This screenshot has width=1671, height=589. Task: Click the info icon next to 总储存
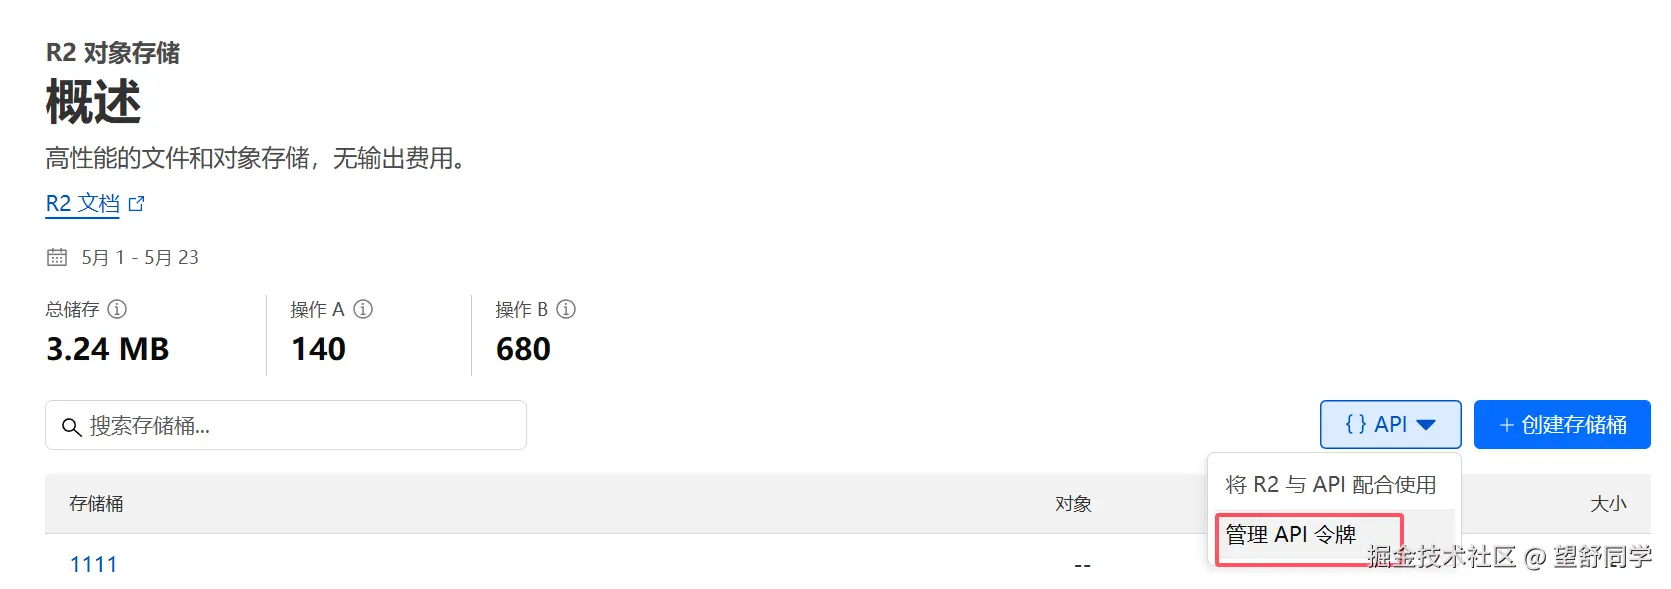coord(117,309)
